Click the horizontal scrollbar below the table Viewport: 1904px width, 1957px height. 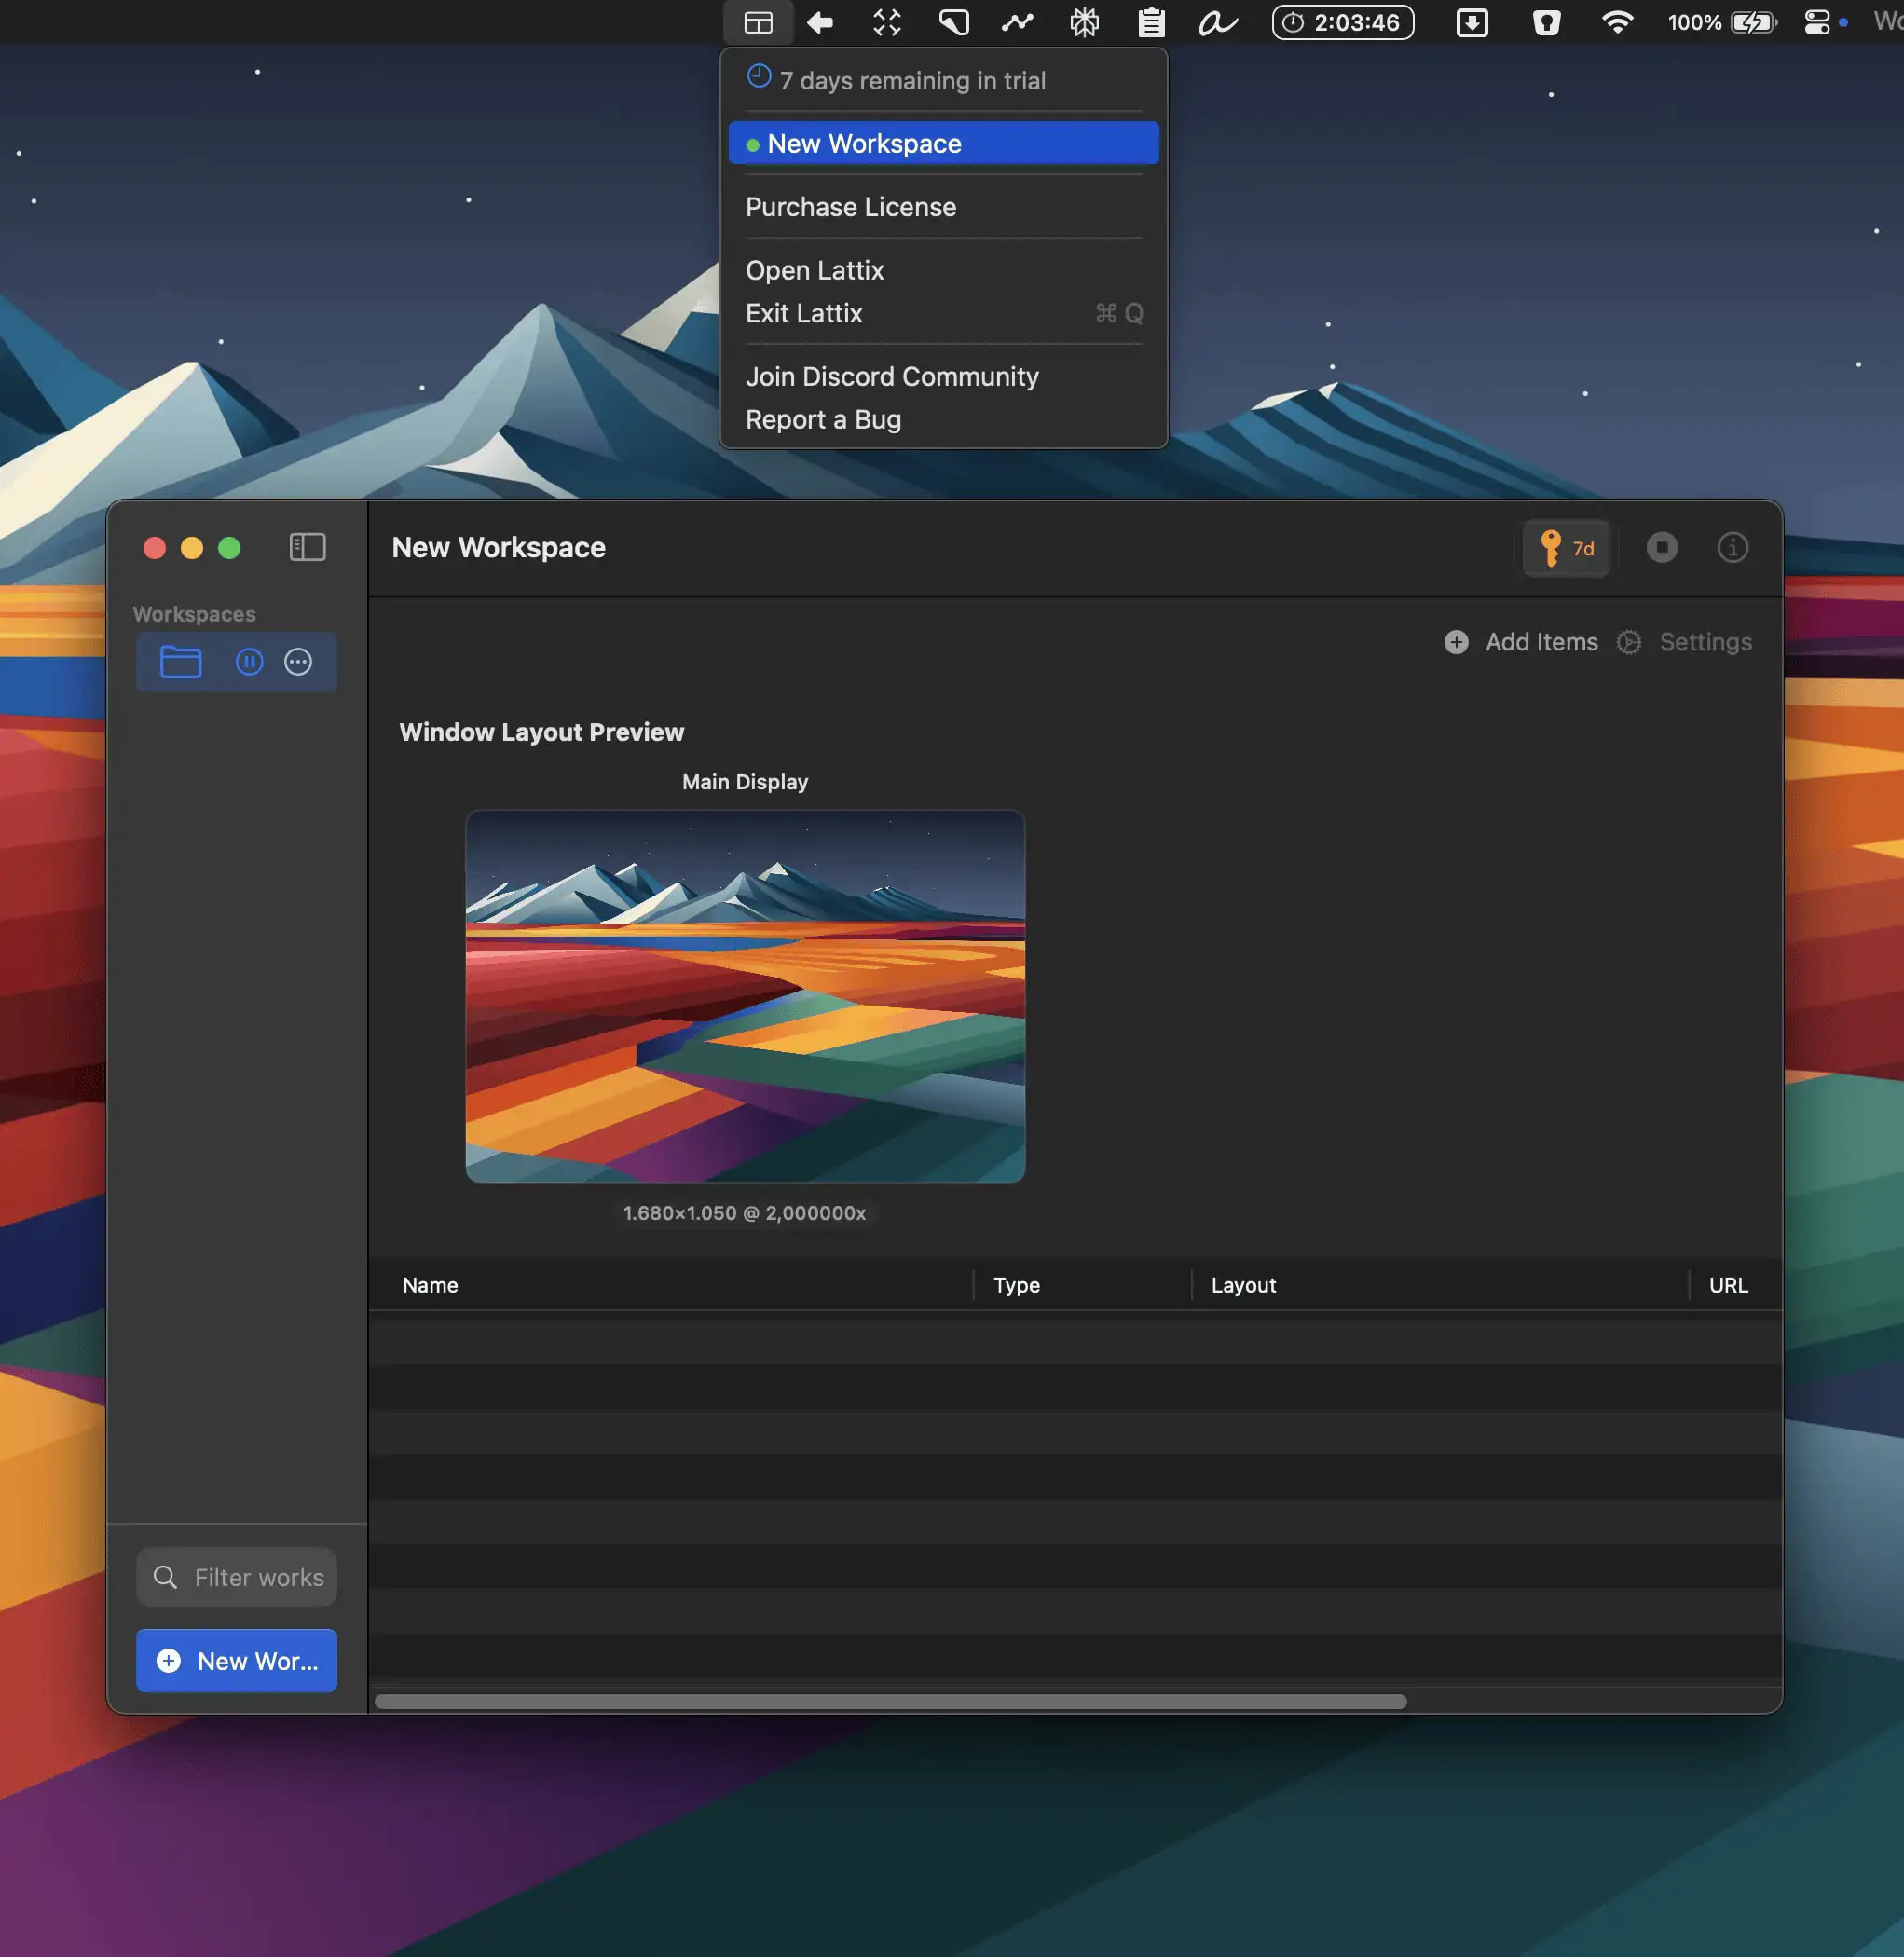pos(890,1702)
